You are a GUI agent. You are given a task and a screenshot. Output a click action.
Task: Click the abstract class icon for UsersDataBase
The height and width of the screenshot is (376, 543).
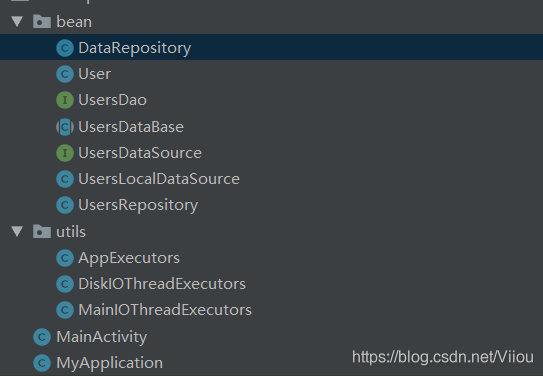click(x=65, y=127)
